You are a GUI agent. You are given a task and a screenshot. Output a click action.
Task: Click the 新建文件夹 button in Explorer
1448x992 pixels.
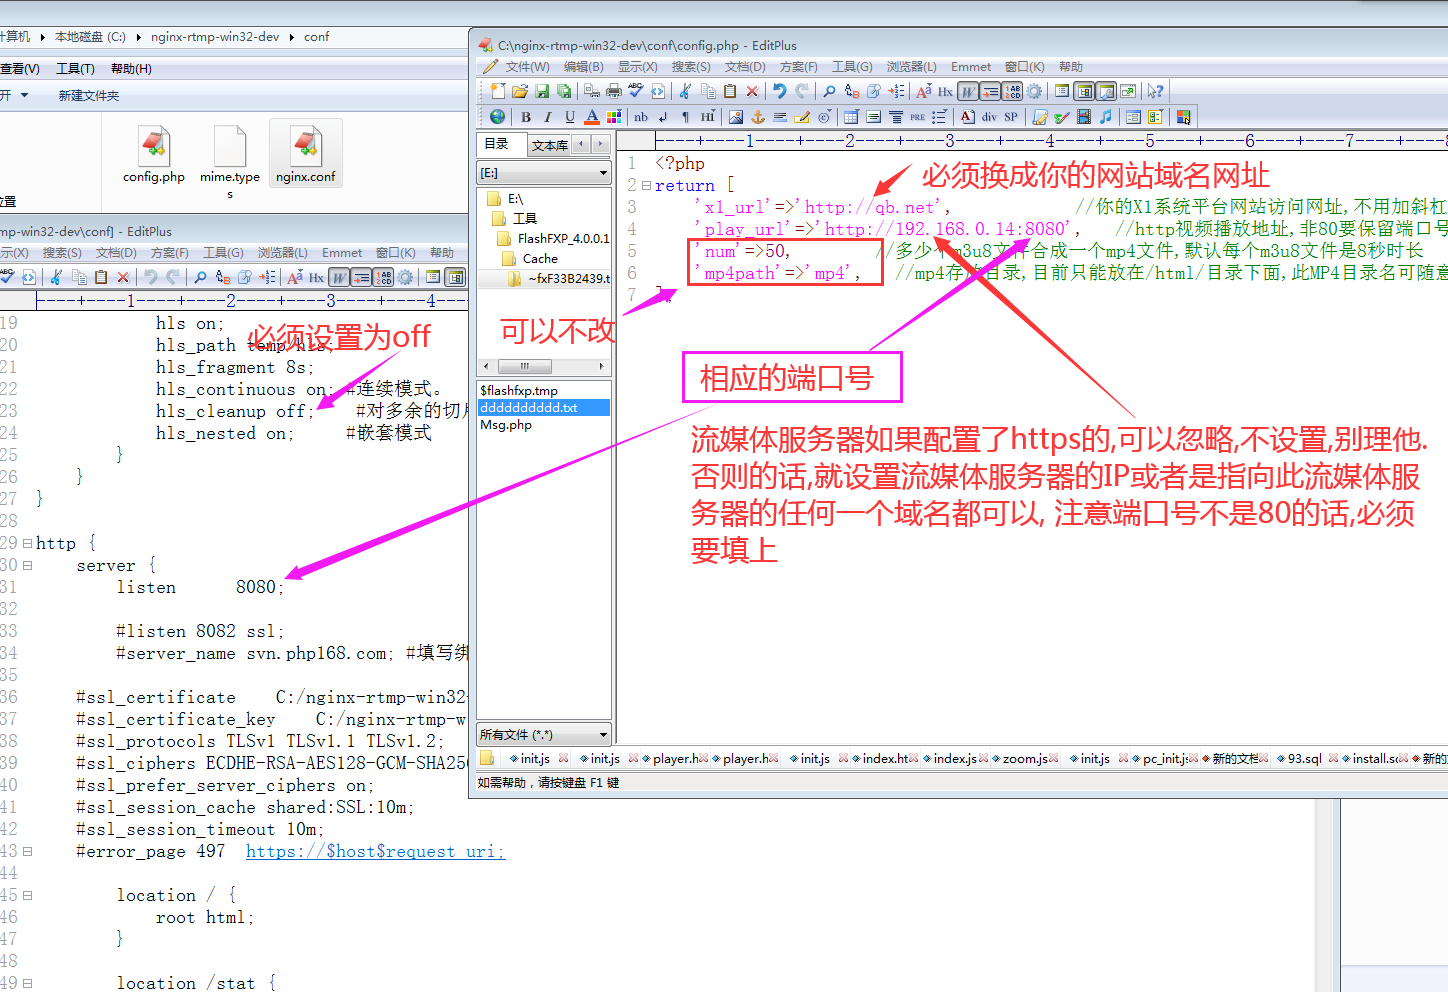(x=88, y=96)
